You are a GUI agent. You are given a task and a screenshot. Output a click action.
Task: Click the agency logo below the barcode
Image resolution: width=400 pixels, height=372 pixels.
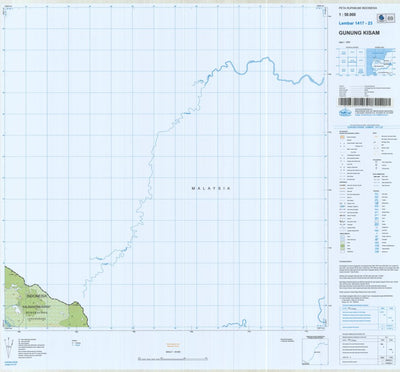coord(345,113)
